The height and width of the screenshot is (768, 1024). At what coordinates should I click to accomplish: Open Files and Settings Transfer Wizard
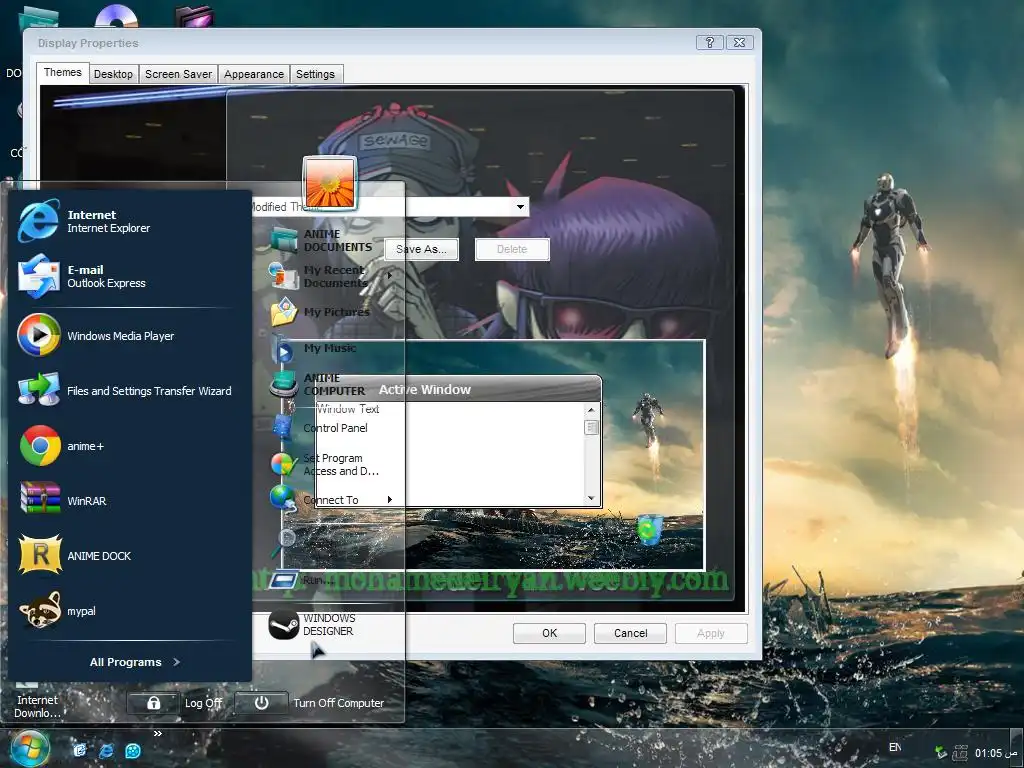click(39, 390)
